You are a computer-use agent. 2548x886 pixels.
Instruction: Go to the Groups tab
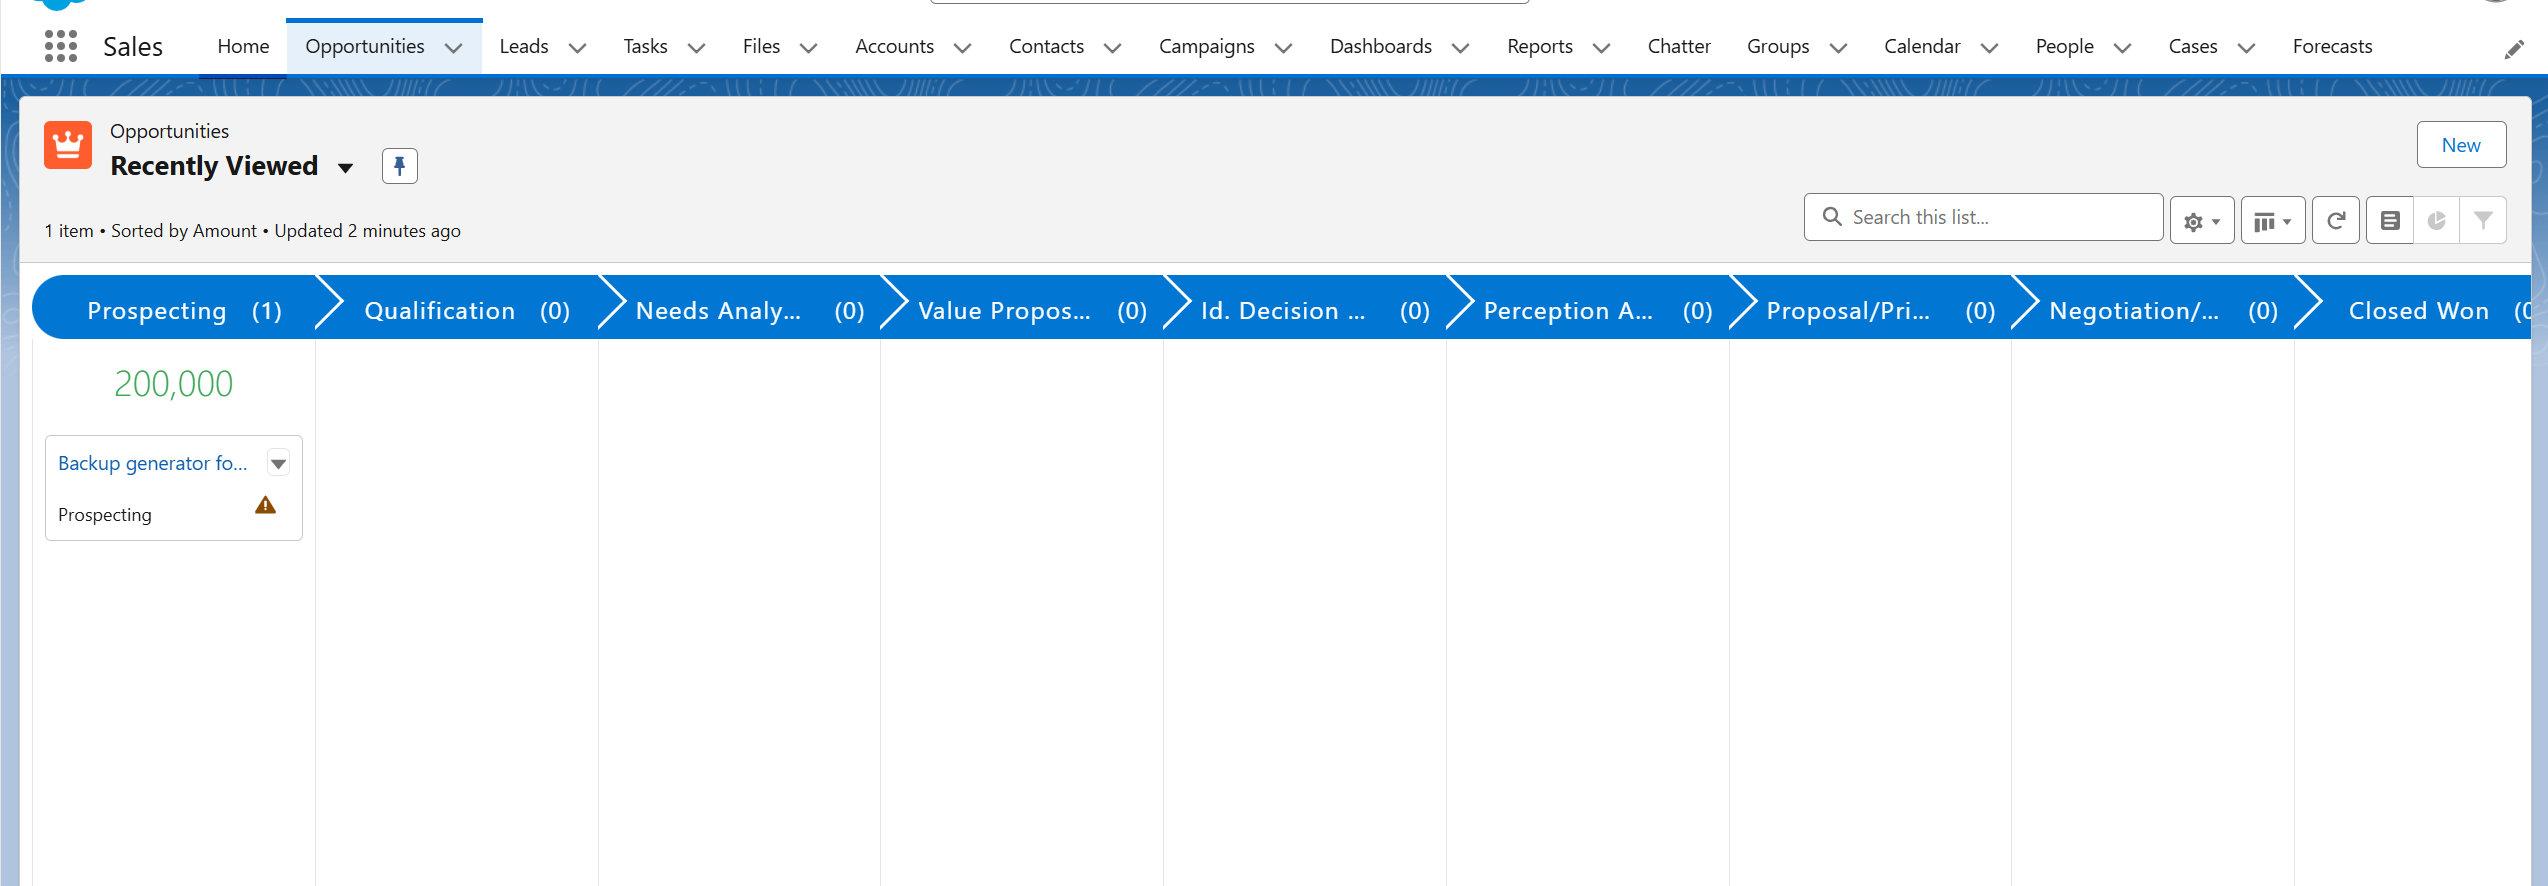pos(1778,46)
